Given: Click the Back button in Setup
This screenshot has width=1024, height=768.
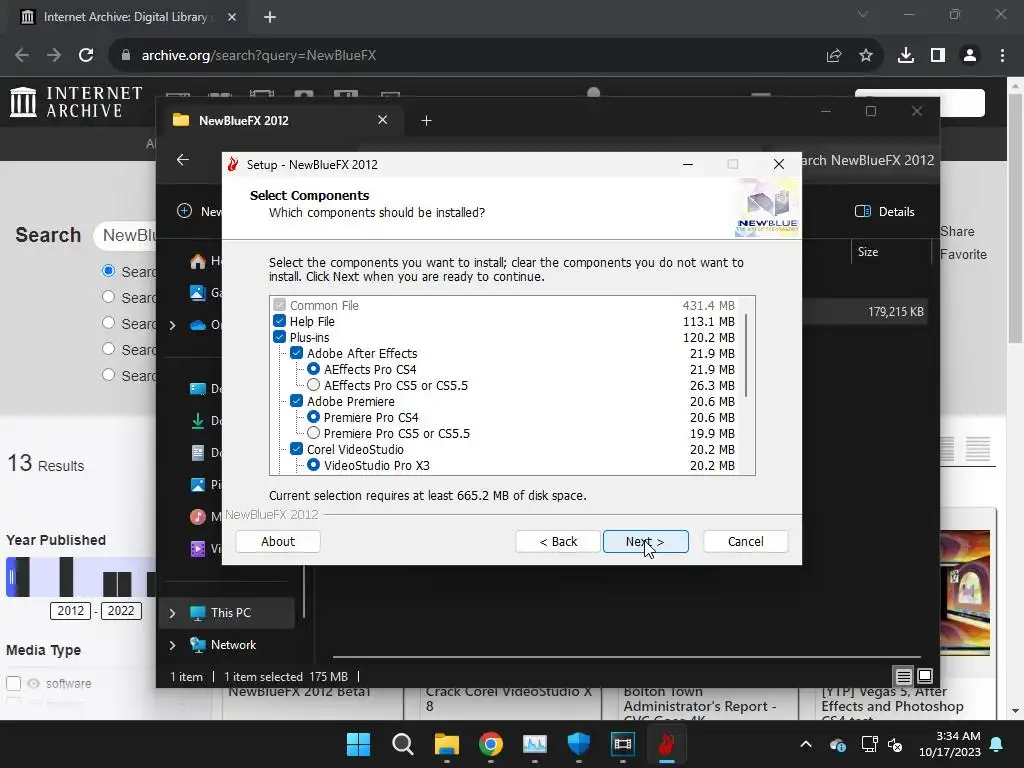Looking at the screenshot, I should pos(558,541).
